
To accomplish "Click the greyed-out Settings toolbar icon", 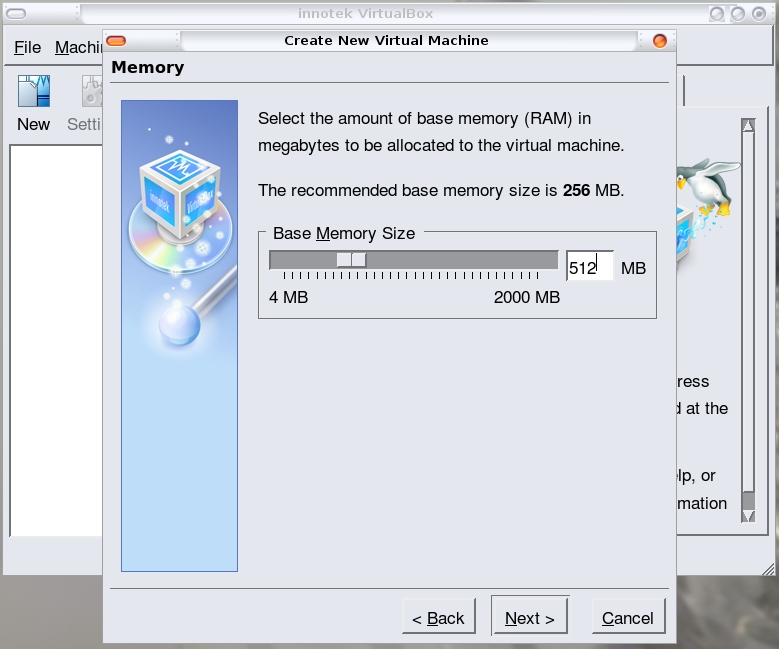I will (x=90, y=94).
